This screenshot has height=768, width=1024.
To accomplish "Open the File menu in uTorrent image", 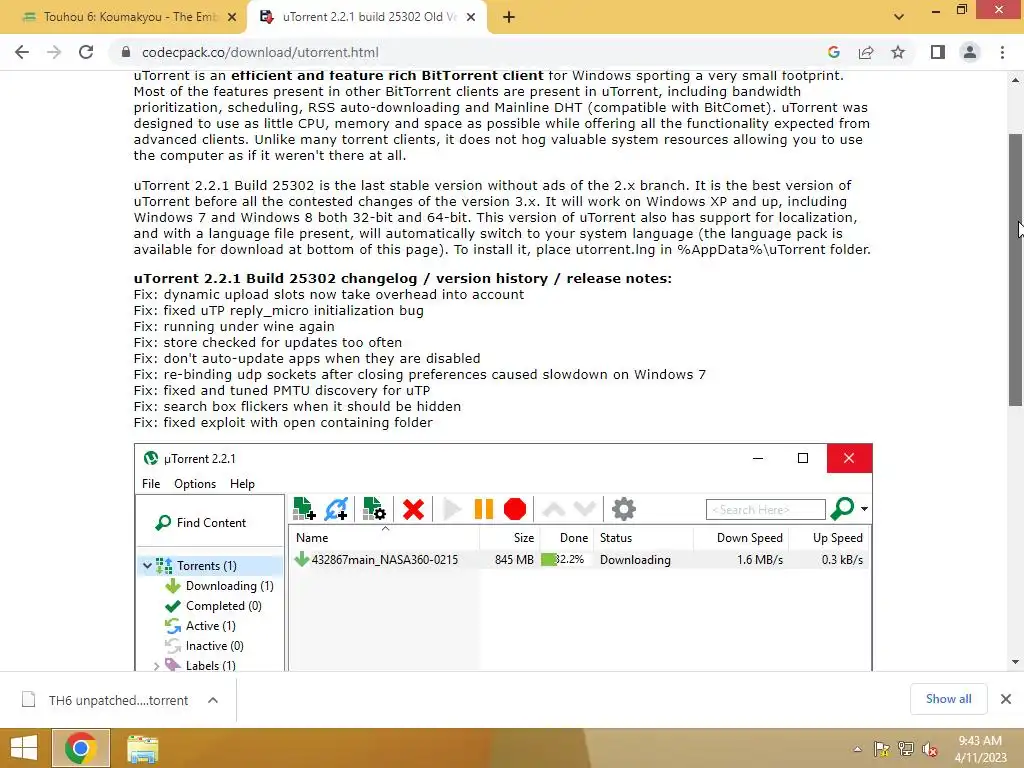I will click(151, 484).
